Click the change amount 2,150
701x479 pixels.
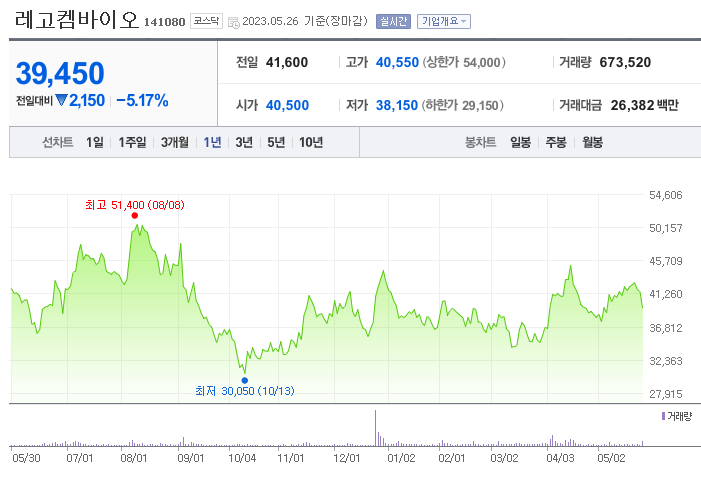click(87, 100)
